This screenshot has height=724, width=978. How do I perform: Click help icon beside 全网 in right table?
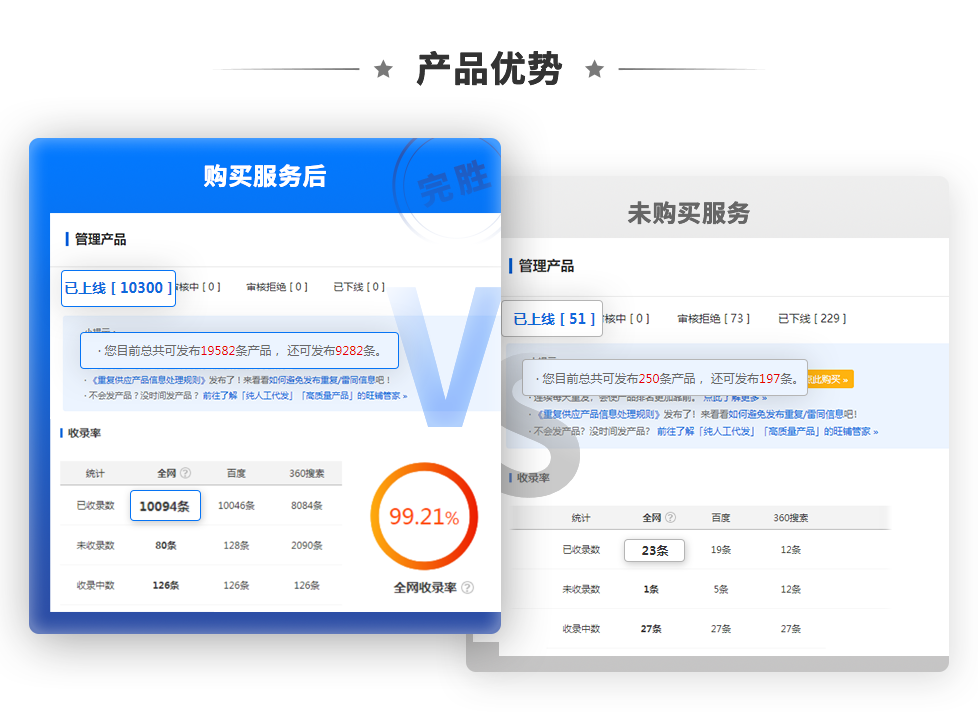[671, 518]
